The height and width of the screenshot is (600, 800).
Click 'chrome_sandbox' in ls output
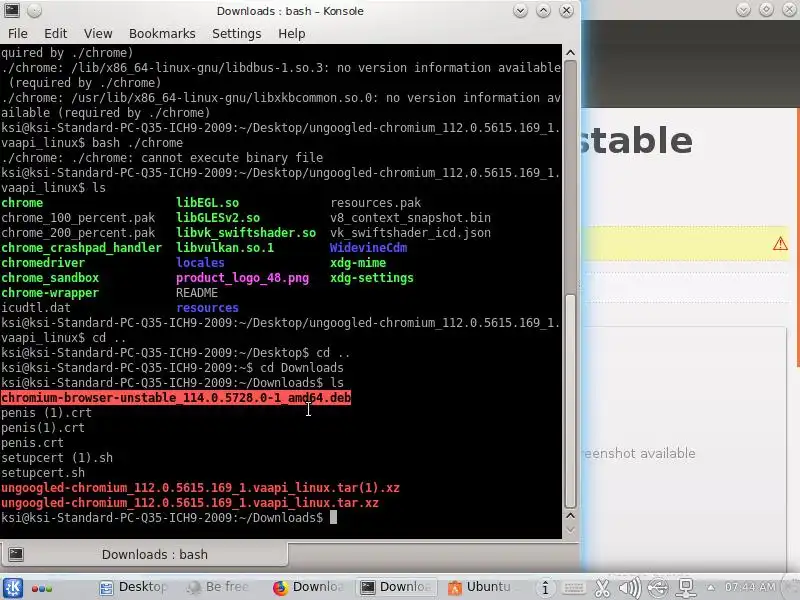coord(50,278)
